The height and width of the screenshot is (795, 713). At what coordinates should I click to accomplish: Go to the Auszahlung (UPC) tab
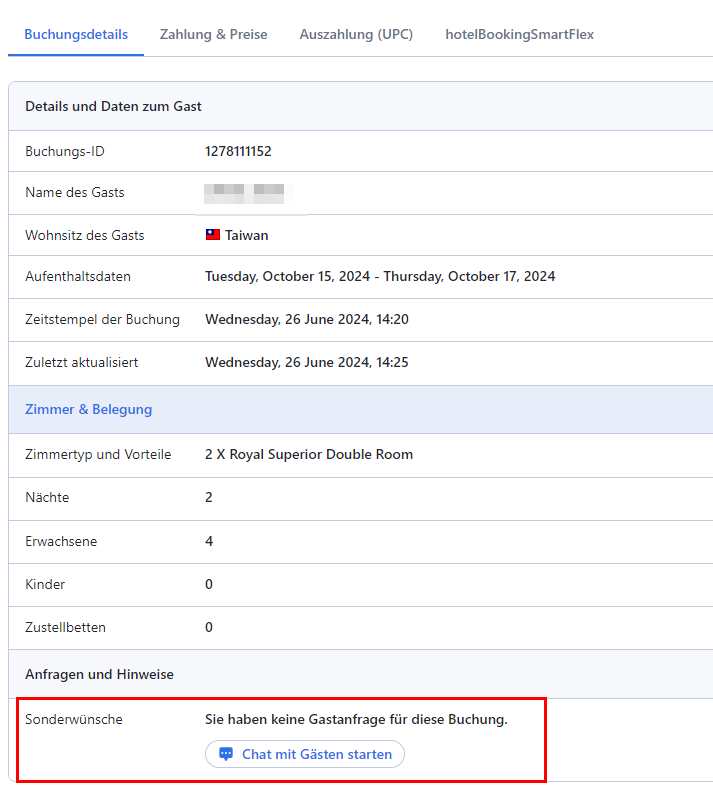[x=356, y=34]
